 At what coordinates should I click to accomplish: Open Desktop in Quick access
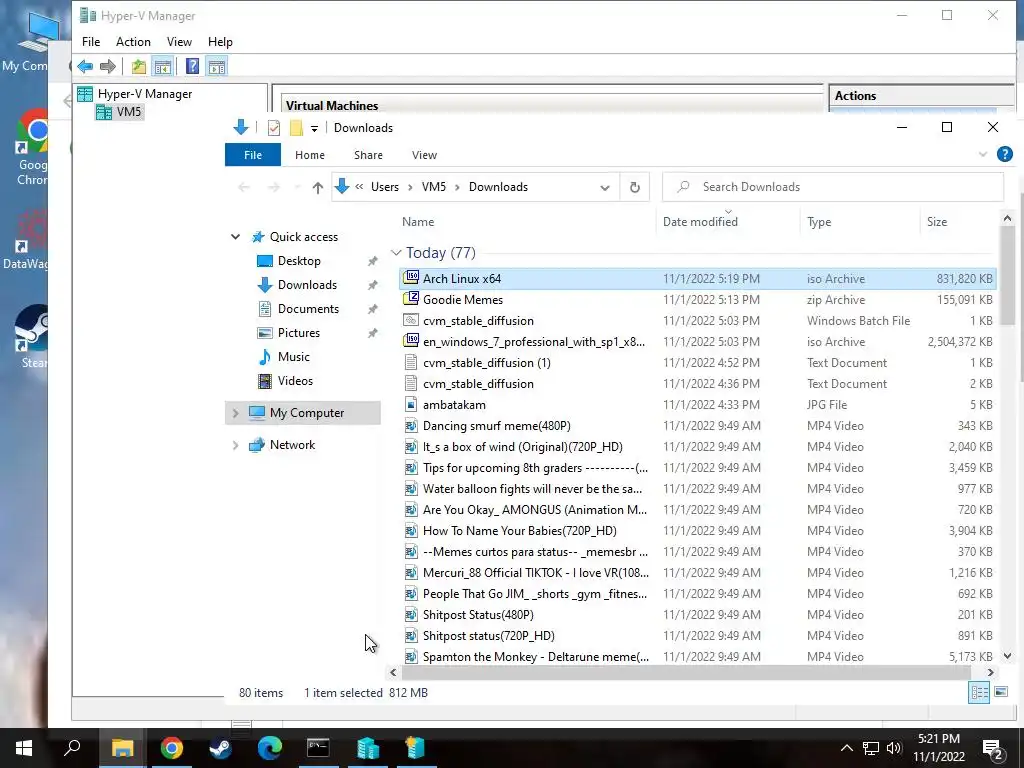(298, 261)
